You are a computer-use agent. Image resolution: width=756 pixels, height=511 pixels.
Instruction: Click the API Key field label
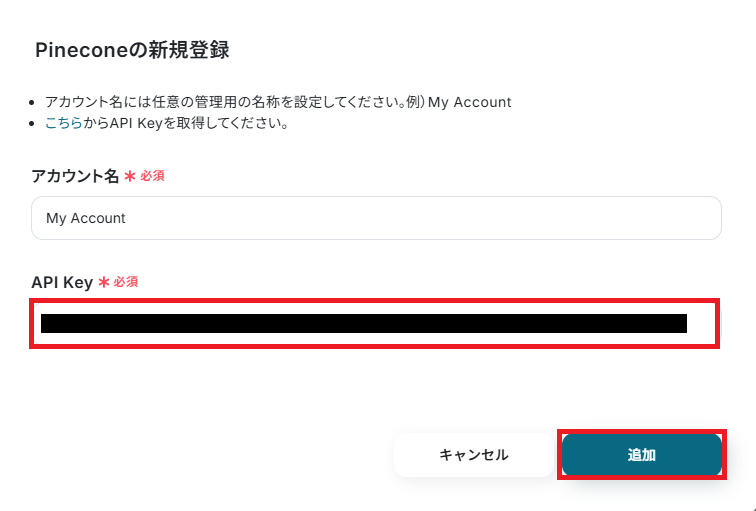62,282
